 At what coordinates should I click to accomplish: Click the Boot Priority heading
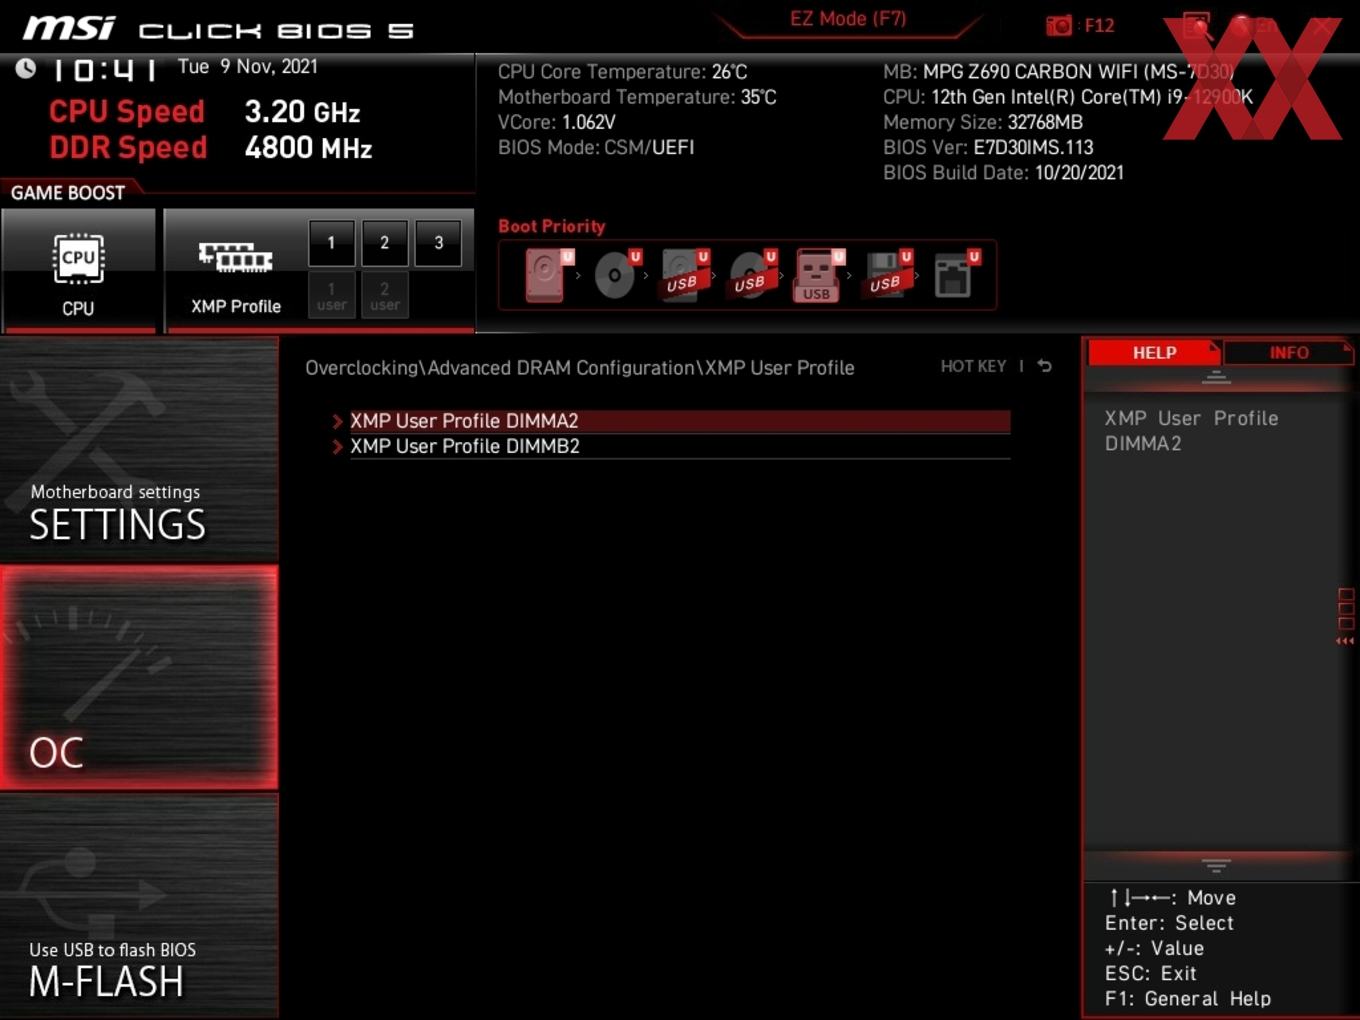tap(552, 226)
